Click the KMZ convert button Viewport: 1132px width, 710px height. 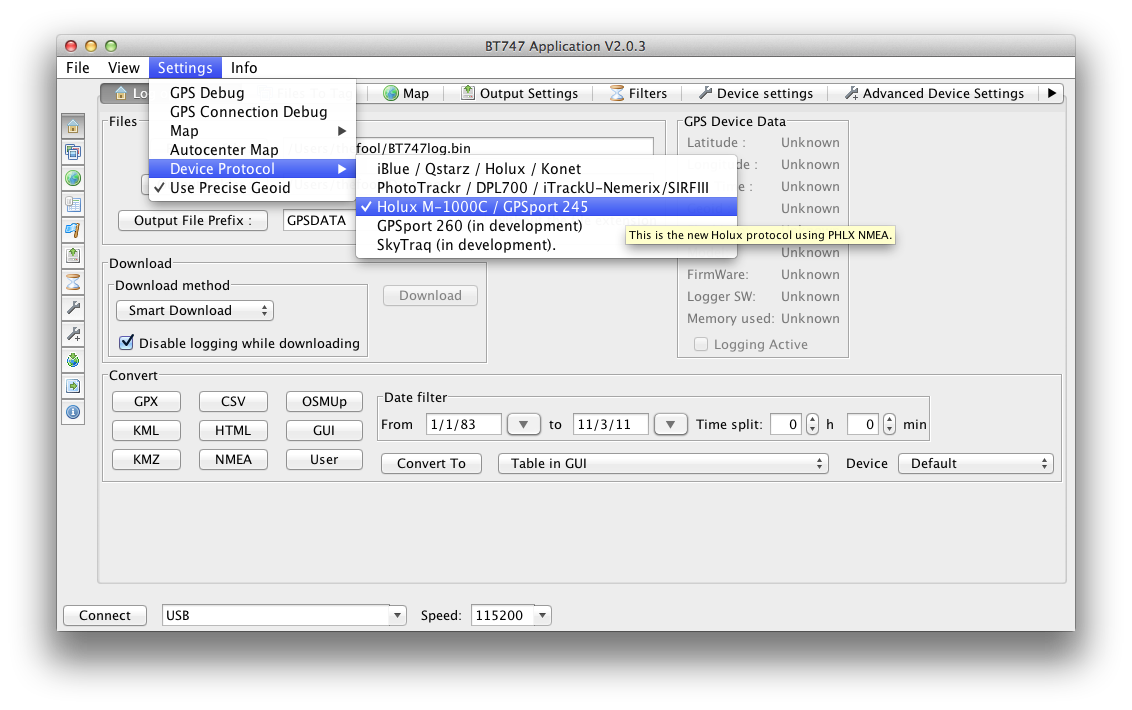click(x=146, y=459)
